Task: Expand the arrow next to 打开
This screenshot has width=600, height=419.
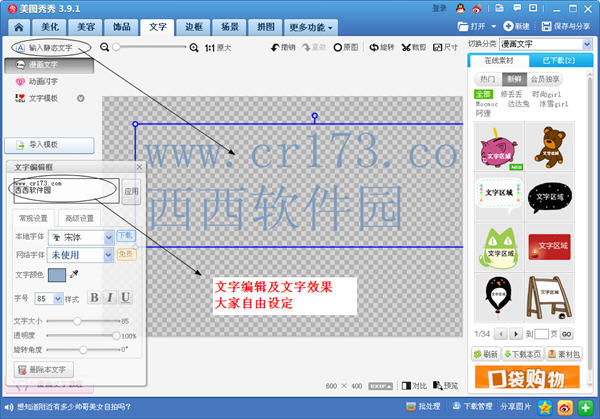Action: click(x=494, y=26)
